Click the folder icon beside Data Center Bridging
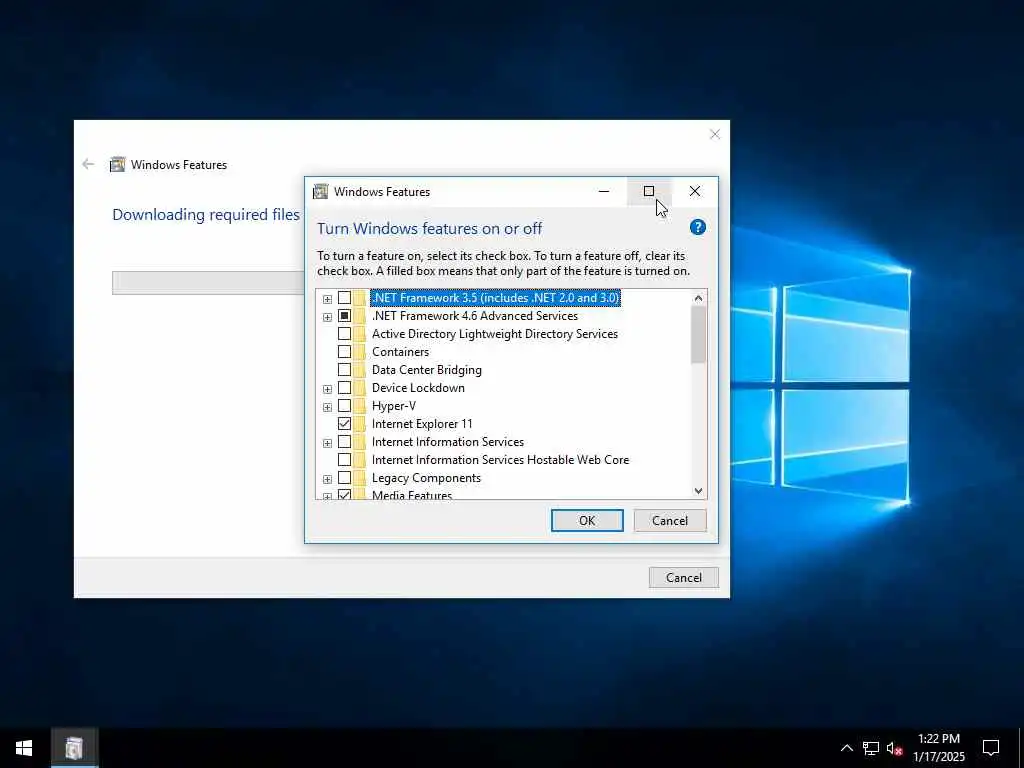 coord(360,370)
